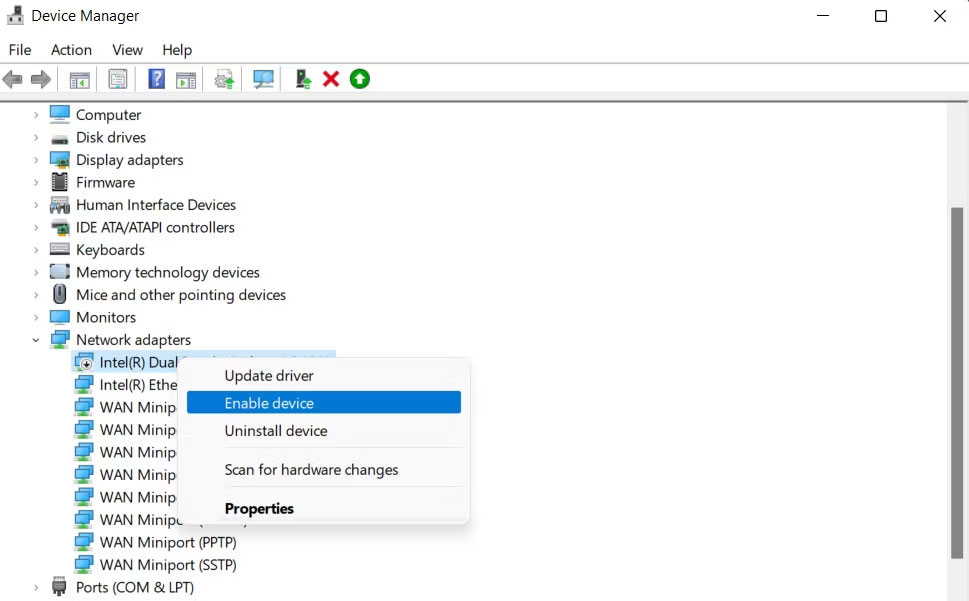Select the Computer category icon

pos(60,114)
